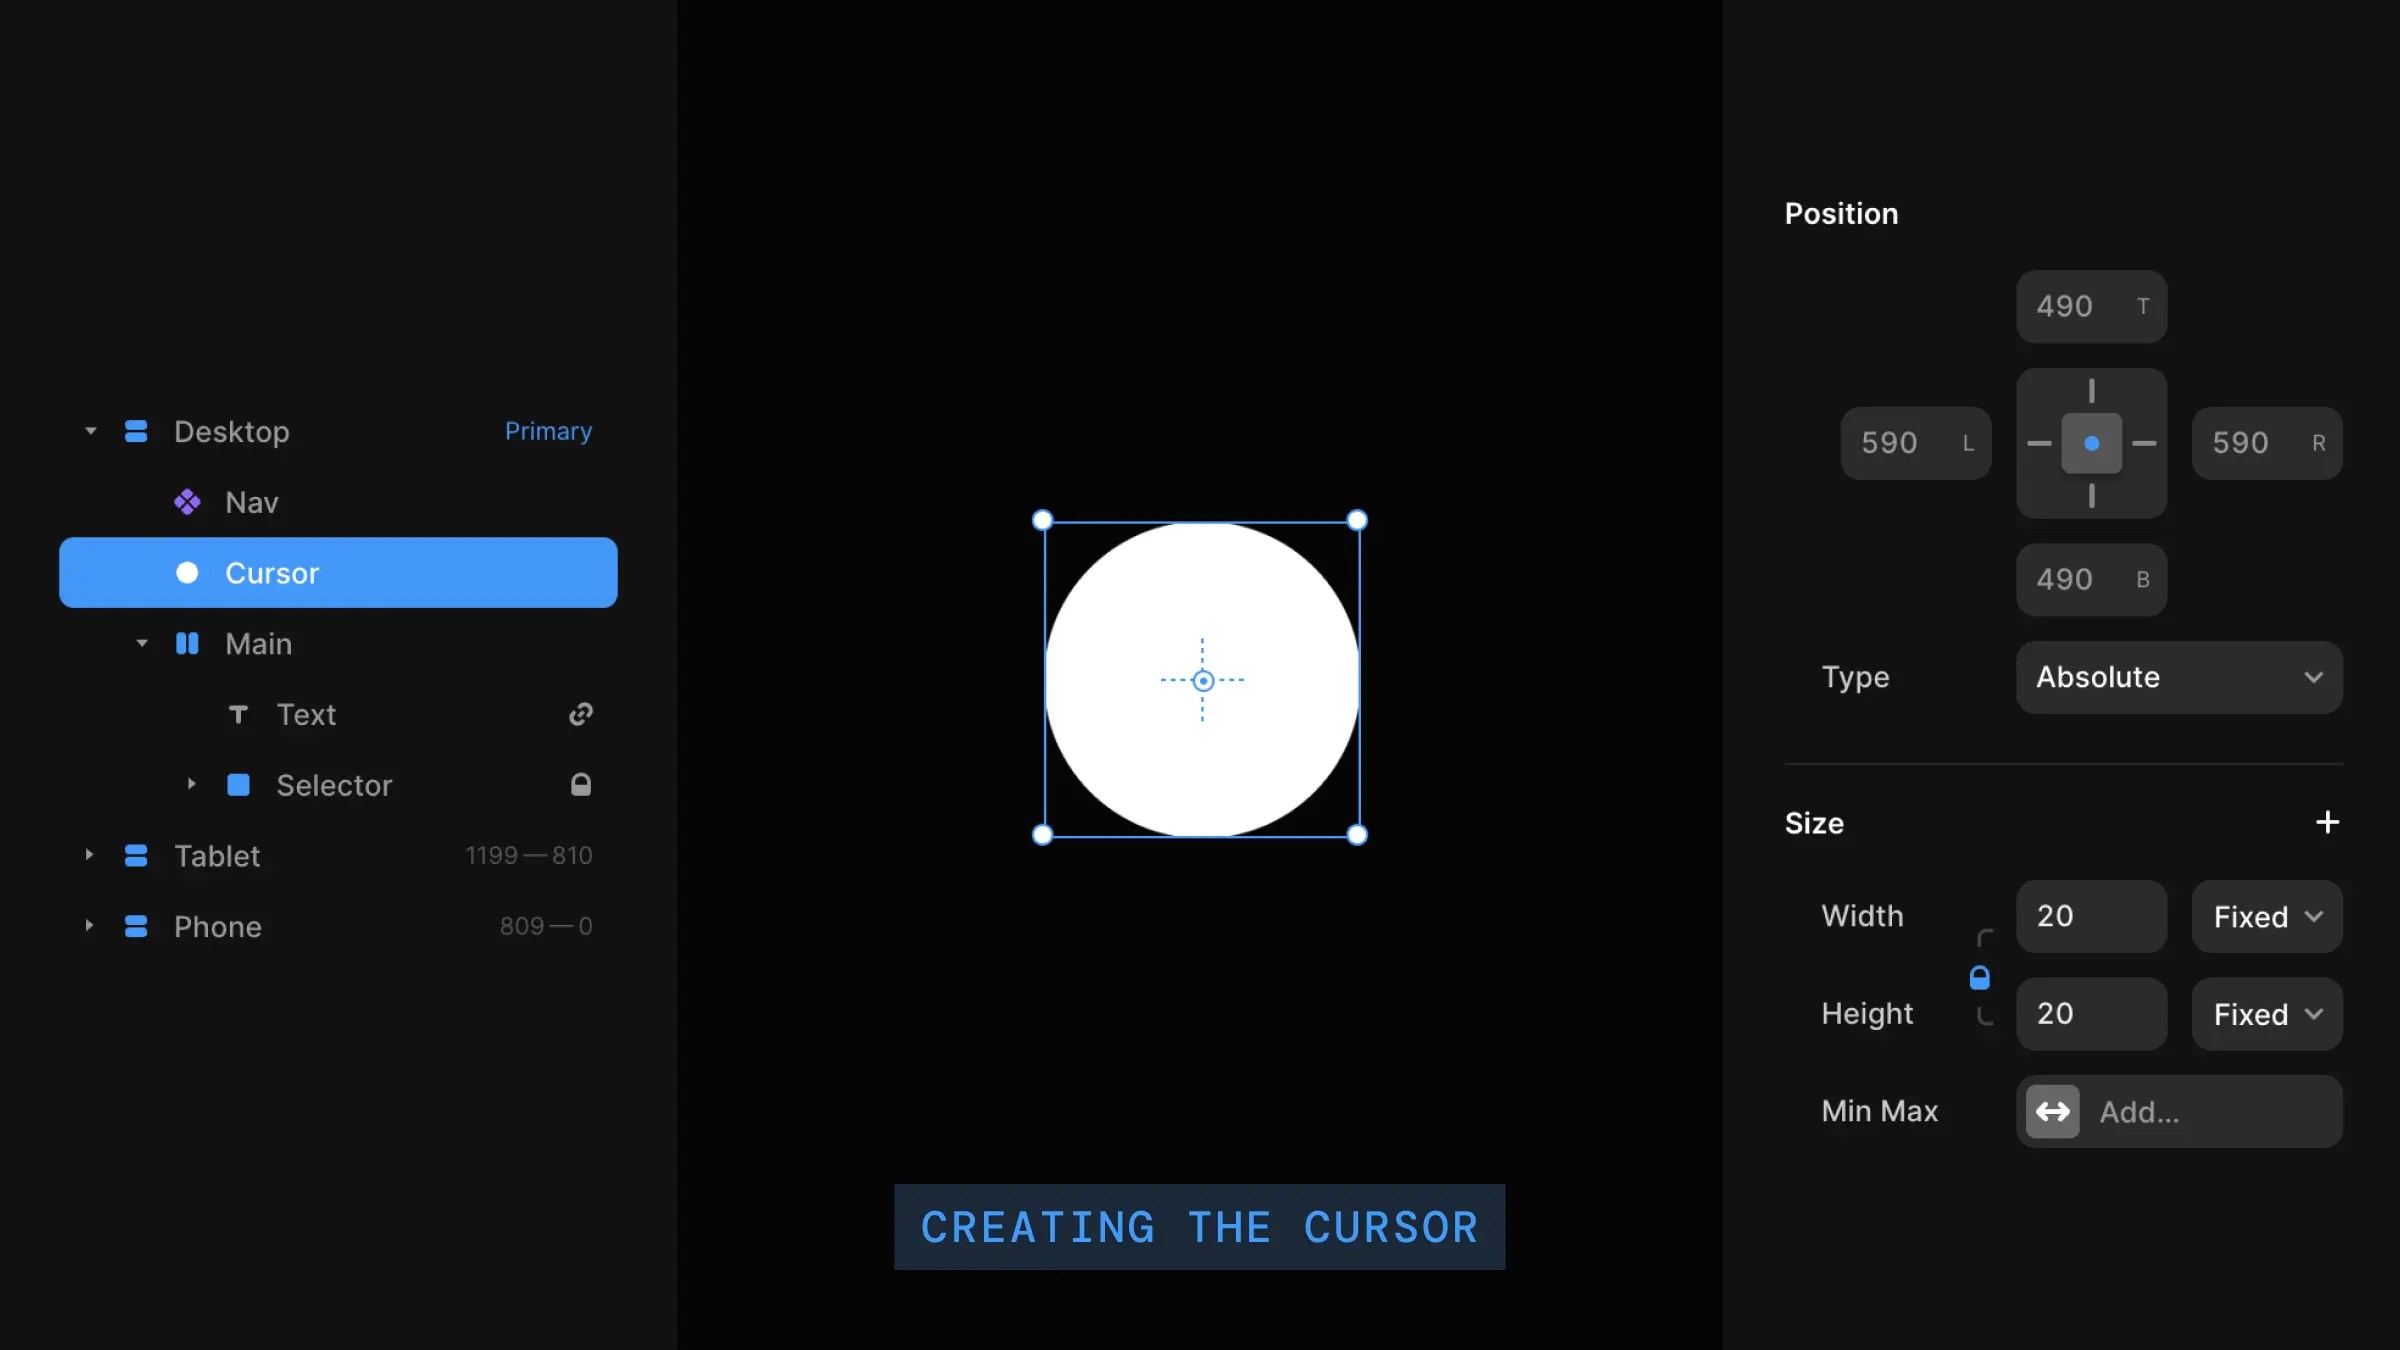This screenshot has height=1350, width=2400.
Task: Toggle the lock on the Selector layer
Action: (581, 785)
